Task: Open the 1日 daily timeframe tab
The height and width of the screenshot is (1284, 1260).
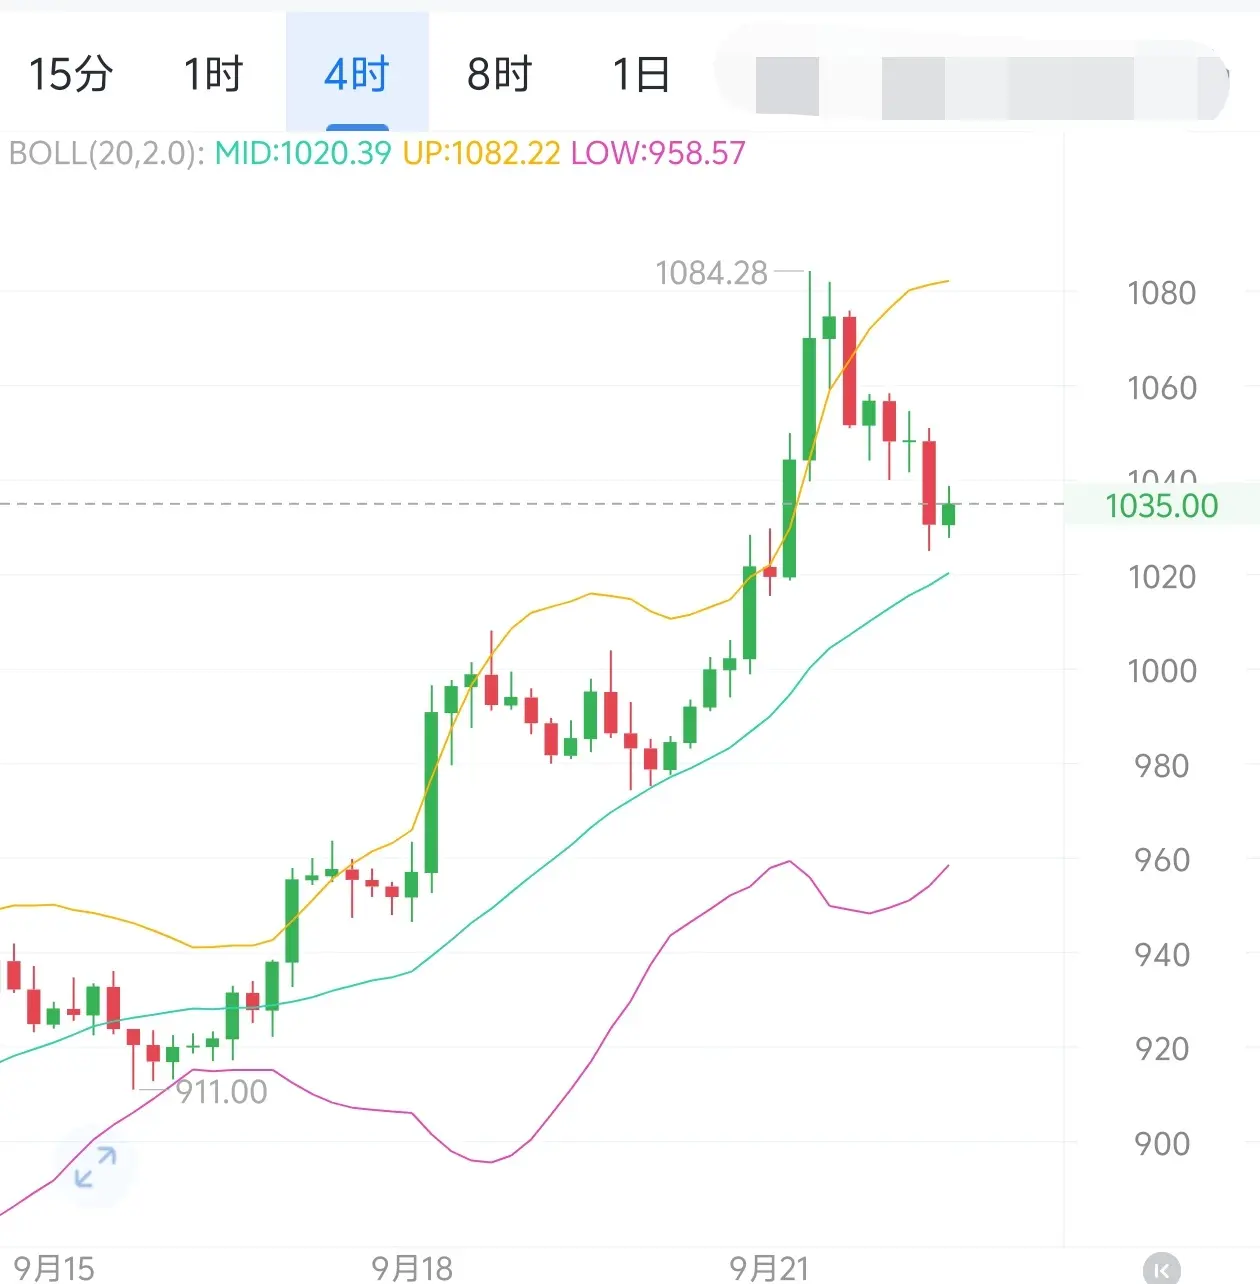Action: pyautogui.click(x=641, y=74)
